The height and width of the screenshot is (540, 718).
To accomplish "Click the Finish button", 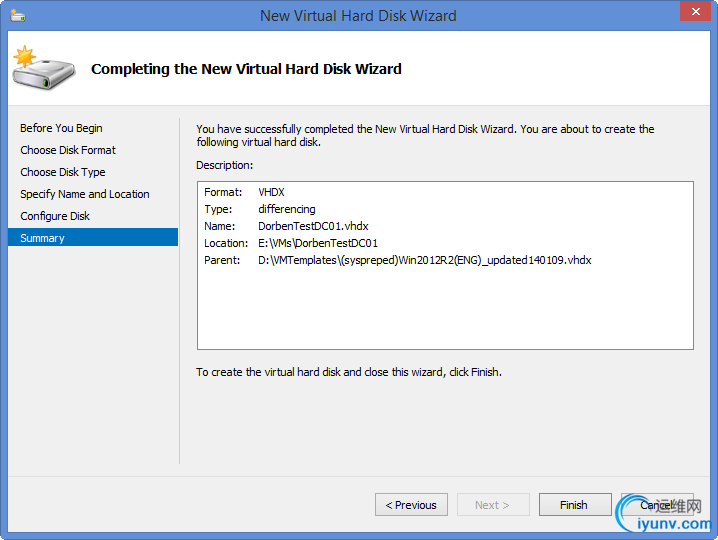I will (x=575, y=505).
